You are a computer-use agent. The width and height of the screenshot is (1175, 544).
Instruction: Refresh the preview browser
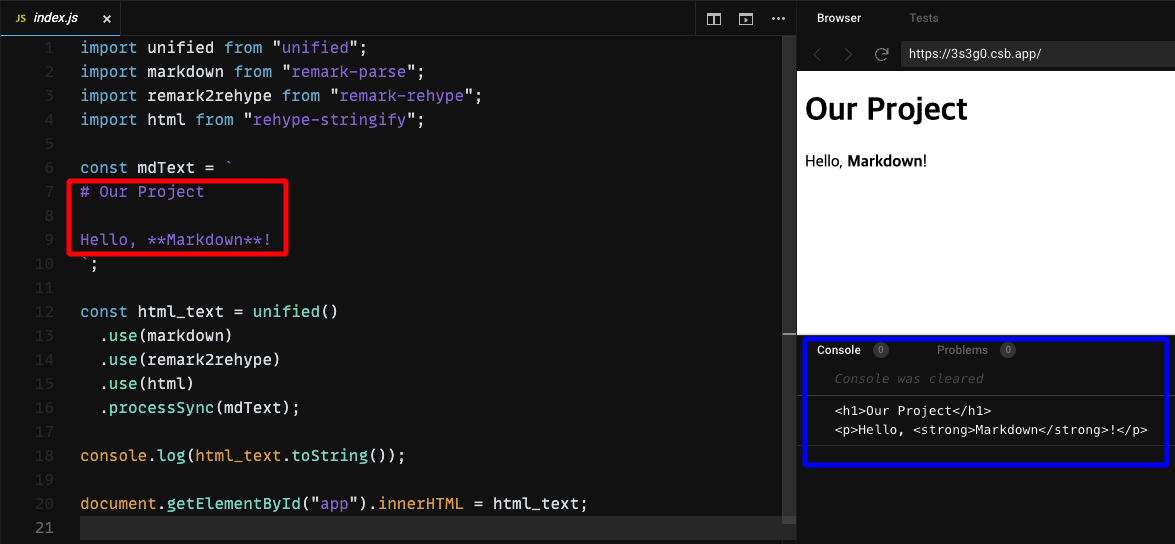[881, 54]
